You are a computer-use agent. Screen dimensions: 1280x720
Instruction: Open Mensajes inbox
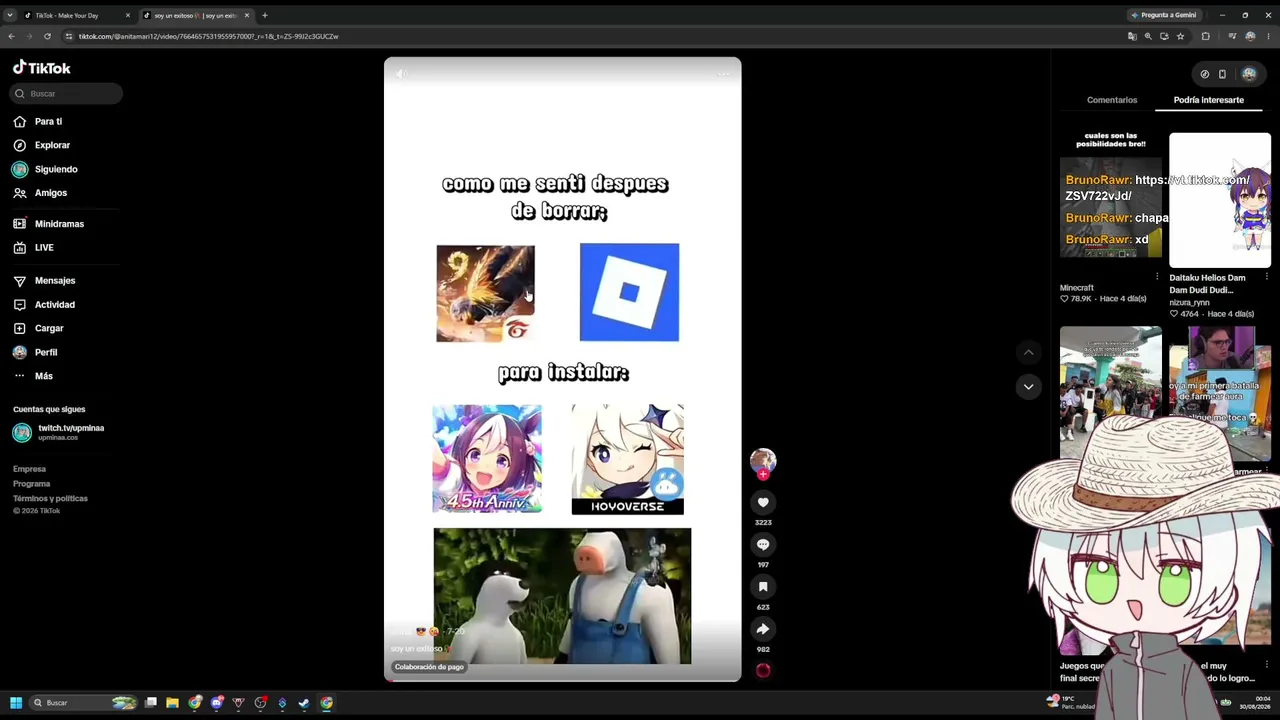pos(55,281)
